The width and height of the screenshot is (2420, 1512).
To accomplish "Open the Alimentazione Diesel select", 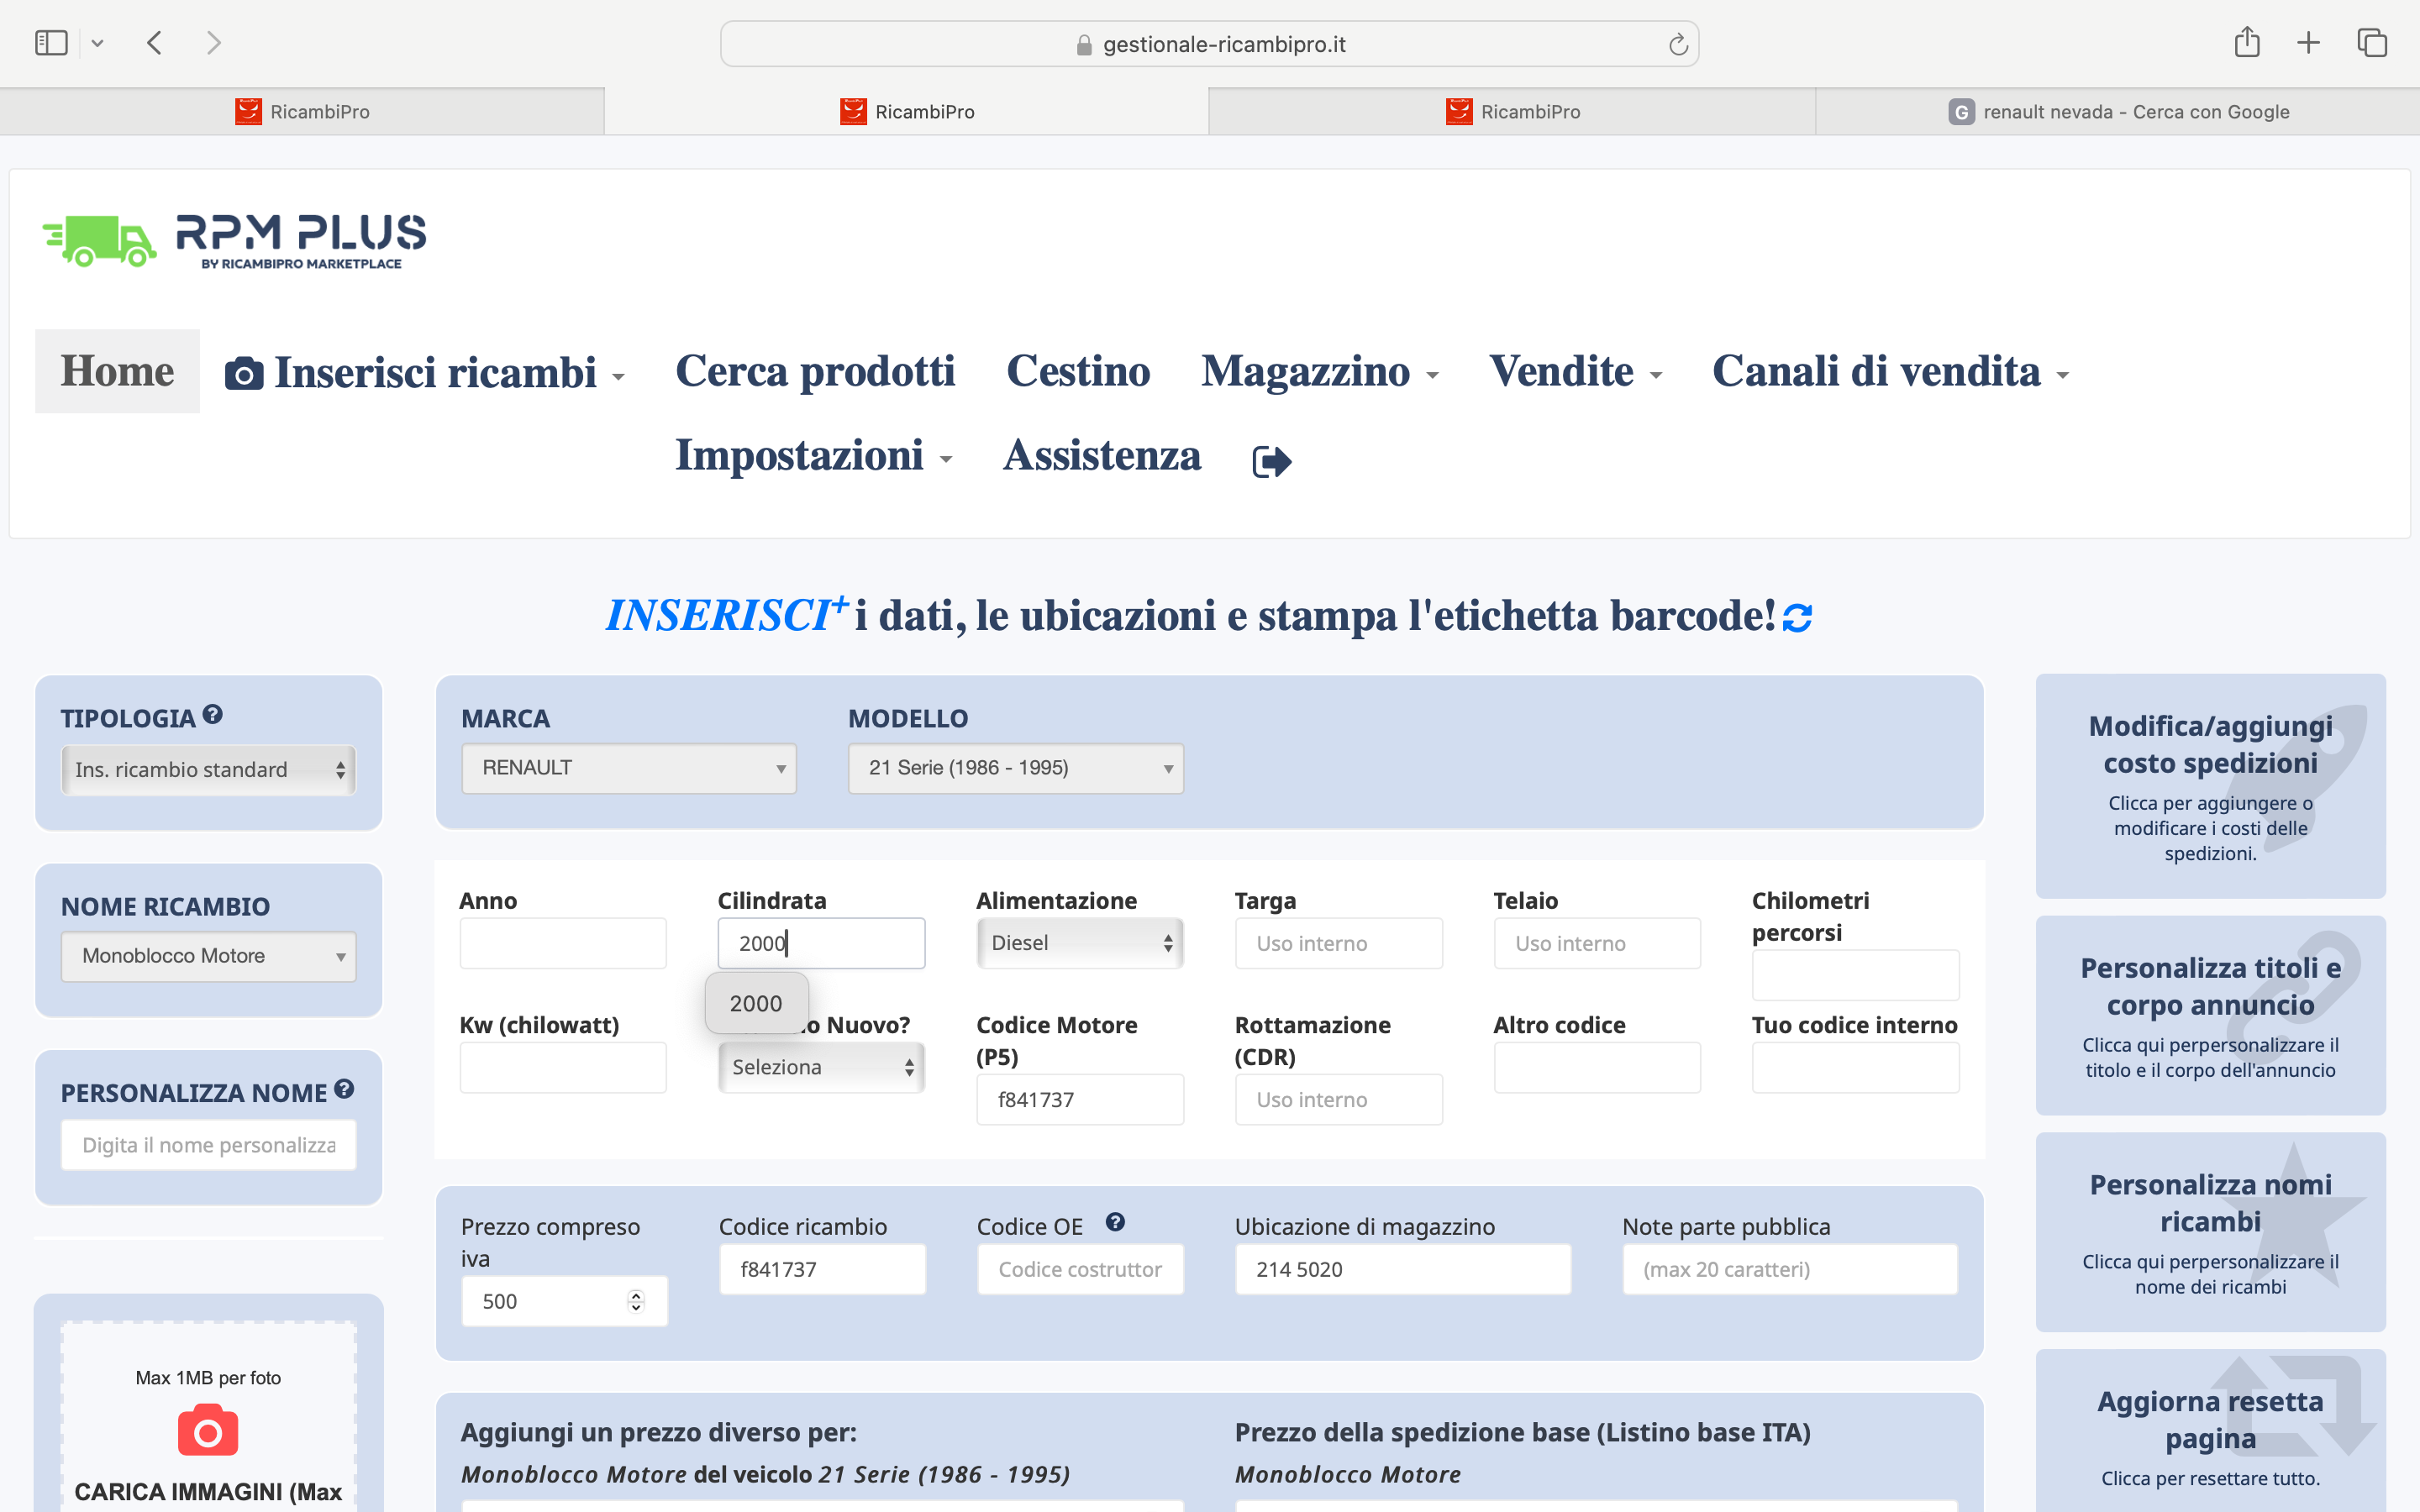I will pos(1080,943).
